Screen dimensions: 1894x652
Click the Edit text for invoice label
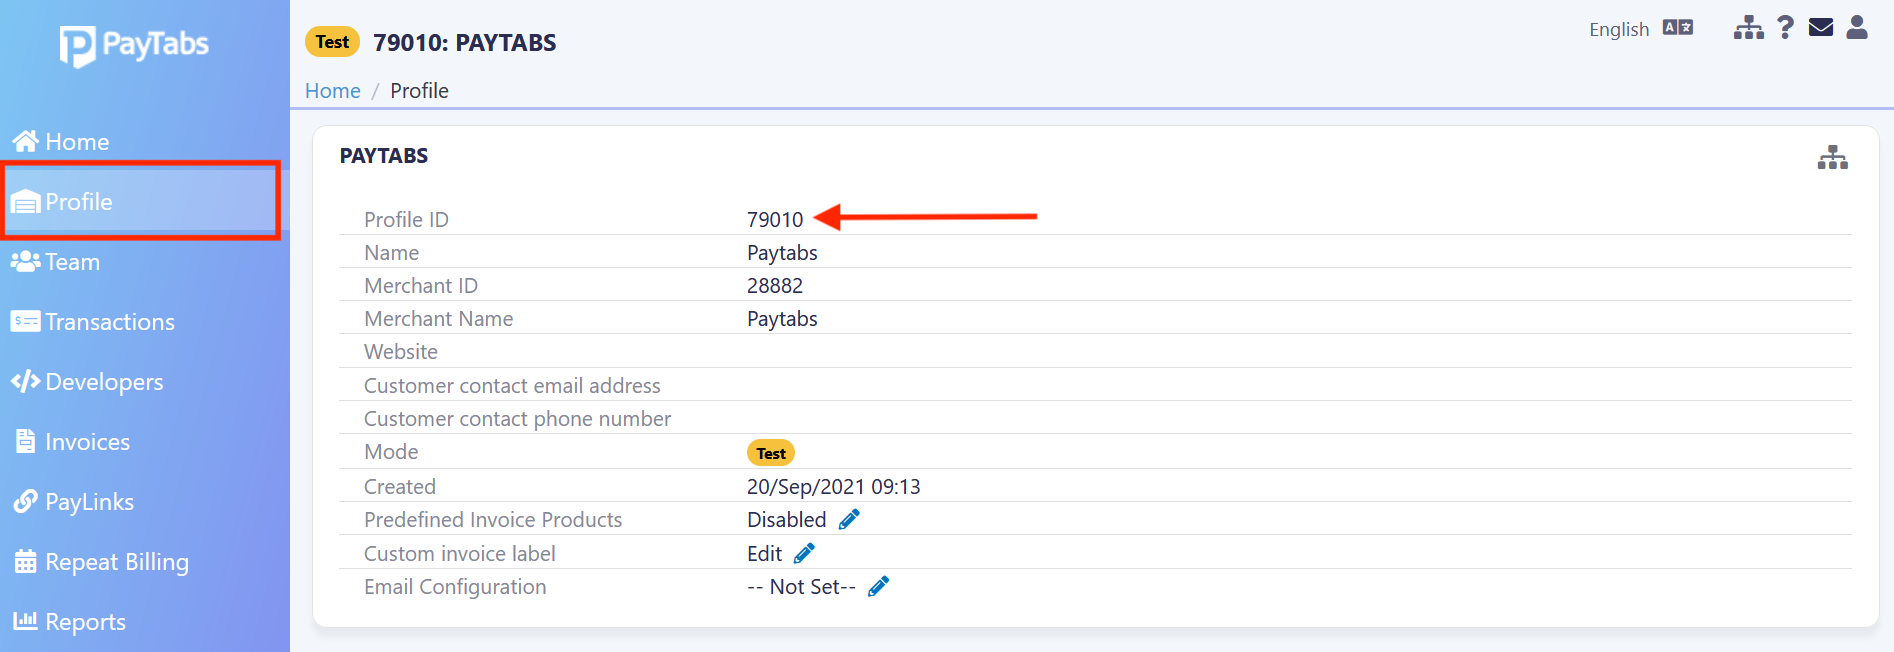coord(764,554)
